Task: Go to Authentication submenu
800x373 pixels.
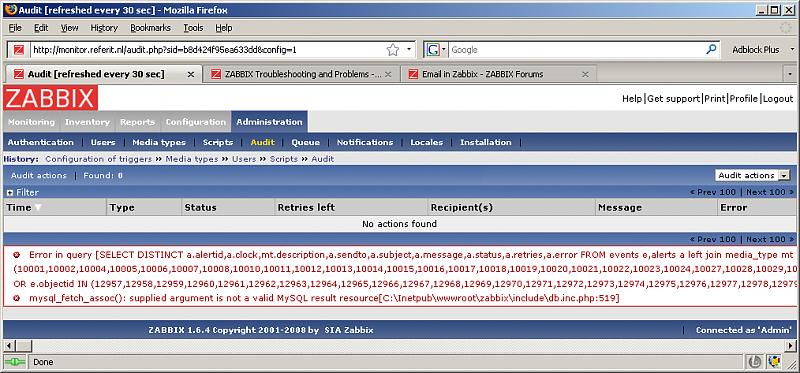Action: tap(41, 142)
